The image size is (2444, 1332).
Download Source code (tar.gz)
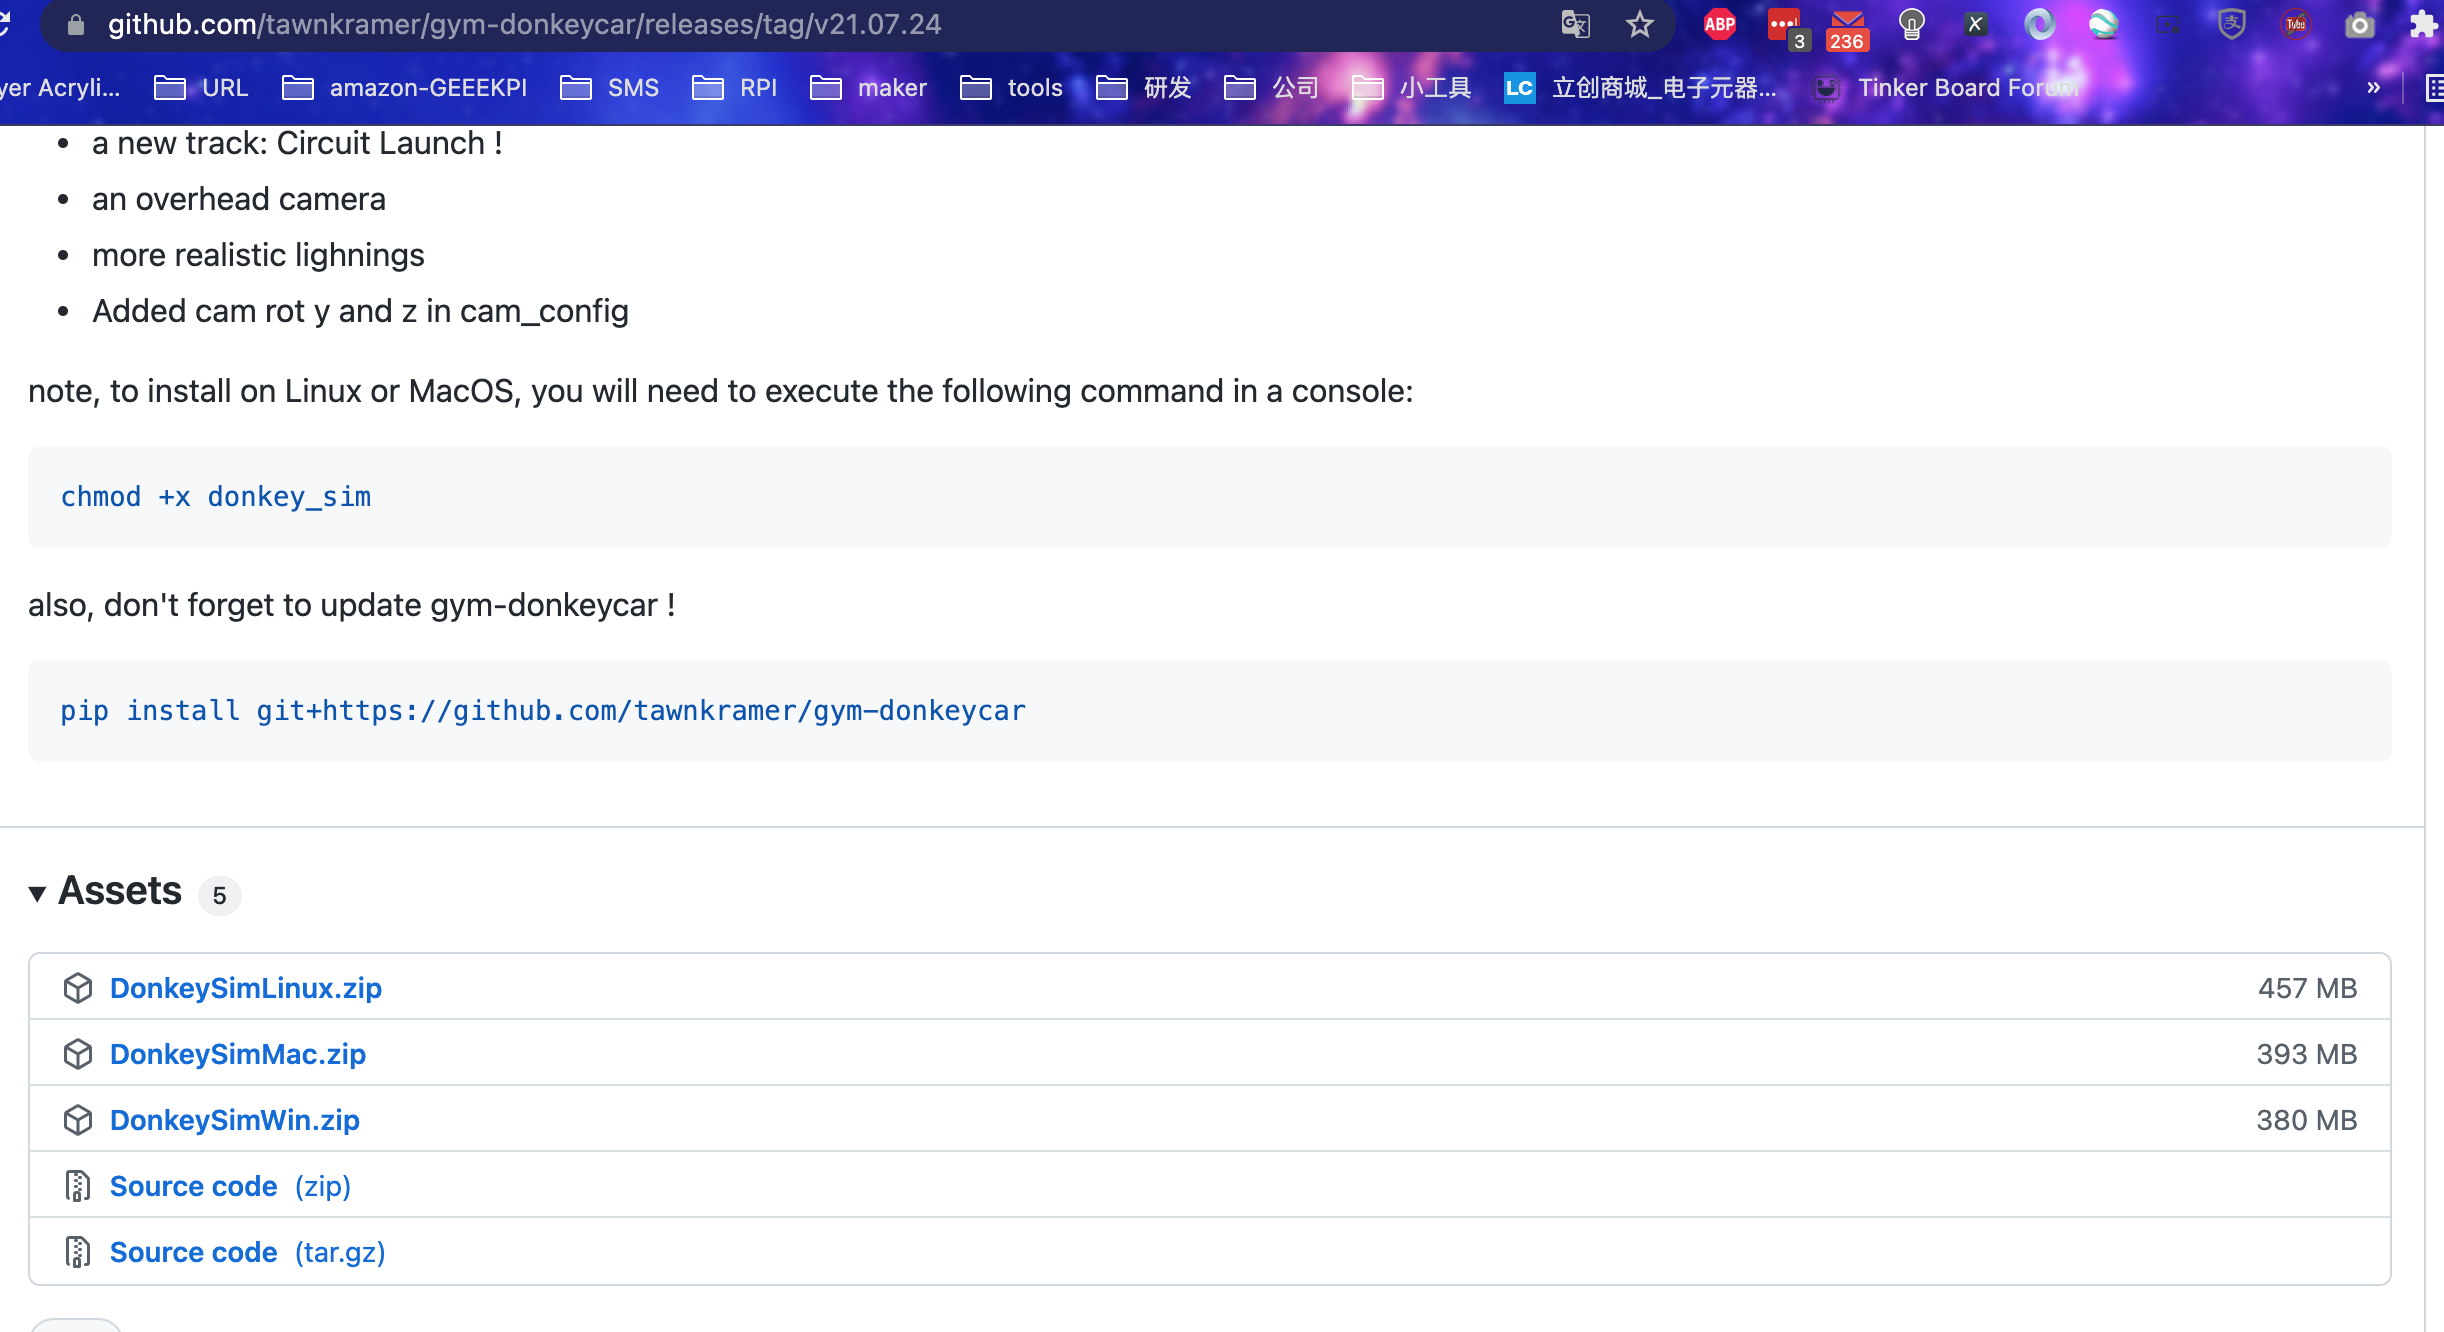point(248,1252)
